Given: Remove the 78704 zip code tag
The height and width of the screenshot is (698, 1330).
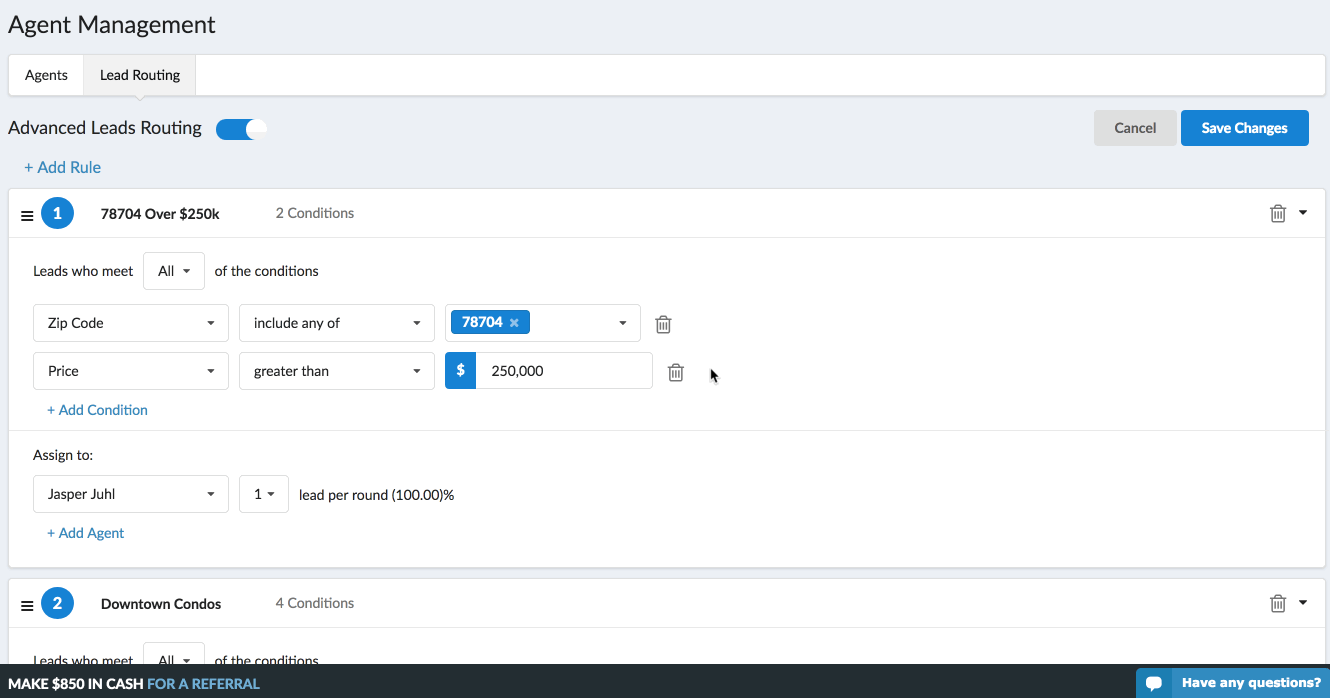Looking at the screenshot, I should click(x=514, y=323).
